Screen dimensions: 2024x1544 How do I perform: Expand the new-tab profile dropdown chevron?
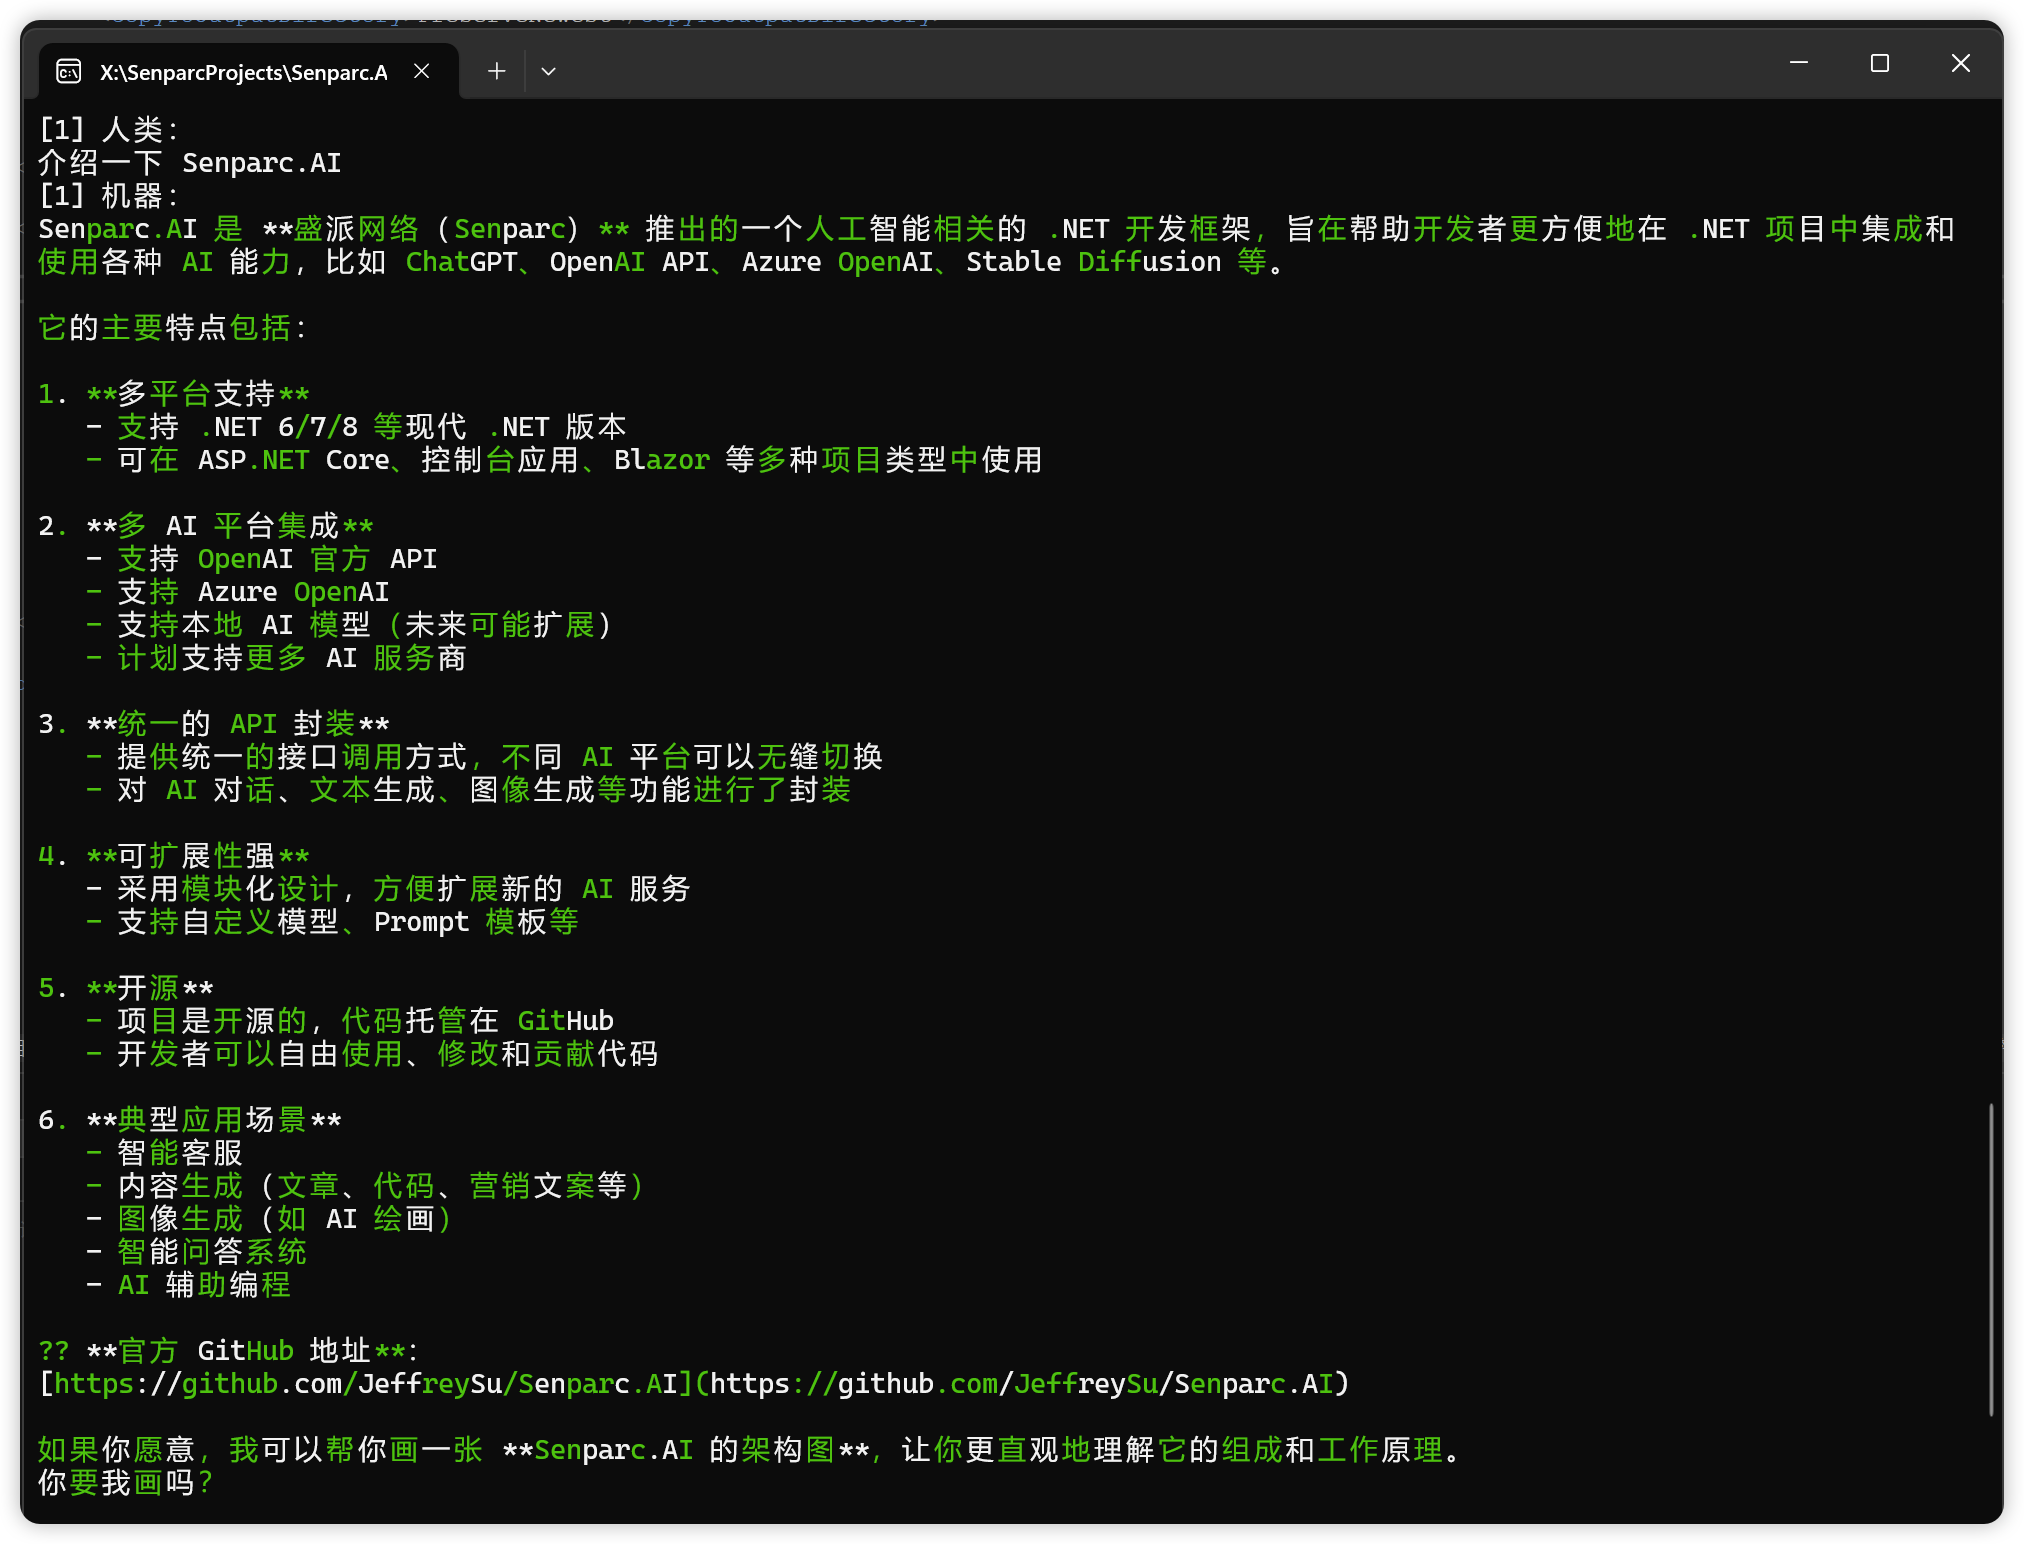pyautogui.click(x=548, y=71)
